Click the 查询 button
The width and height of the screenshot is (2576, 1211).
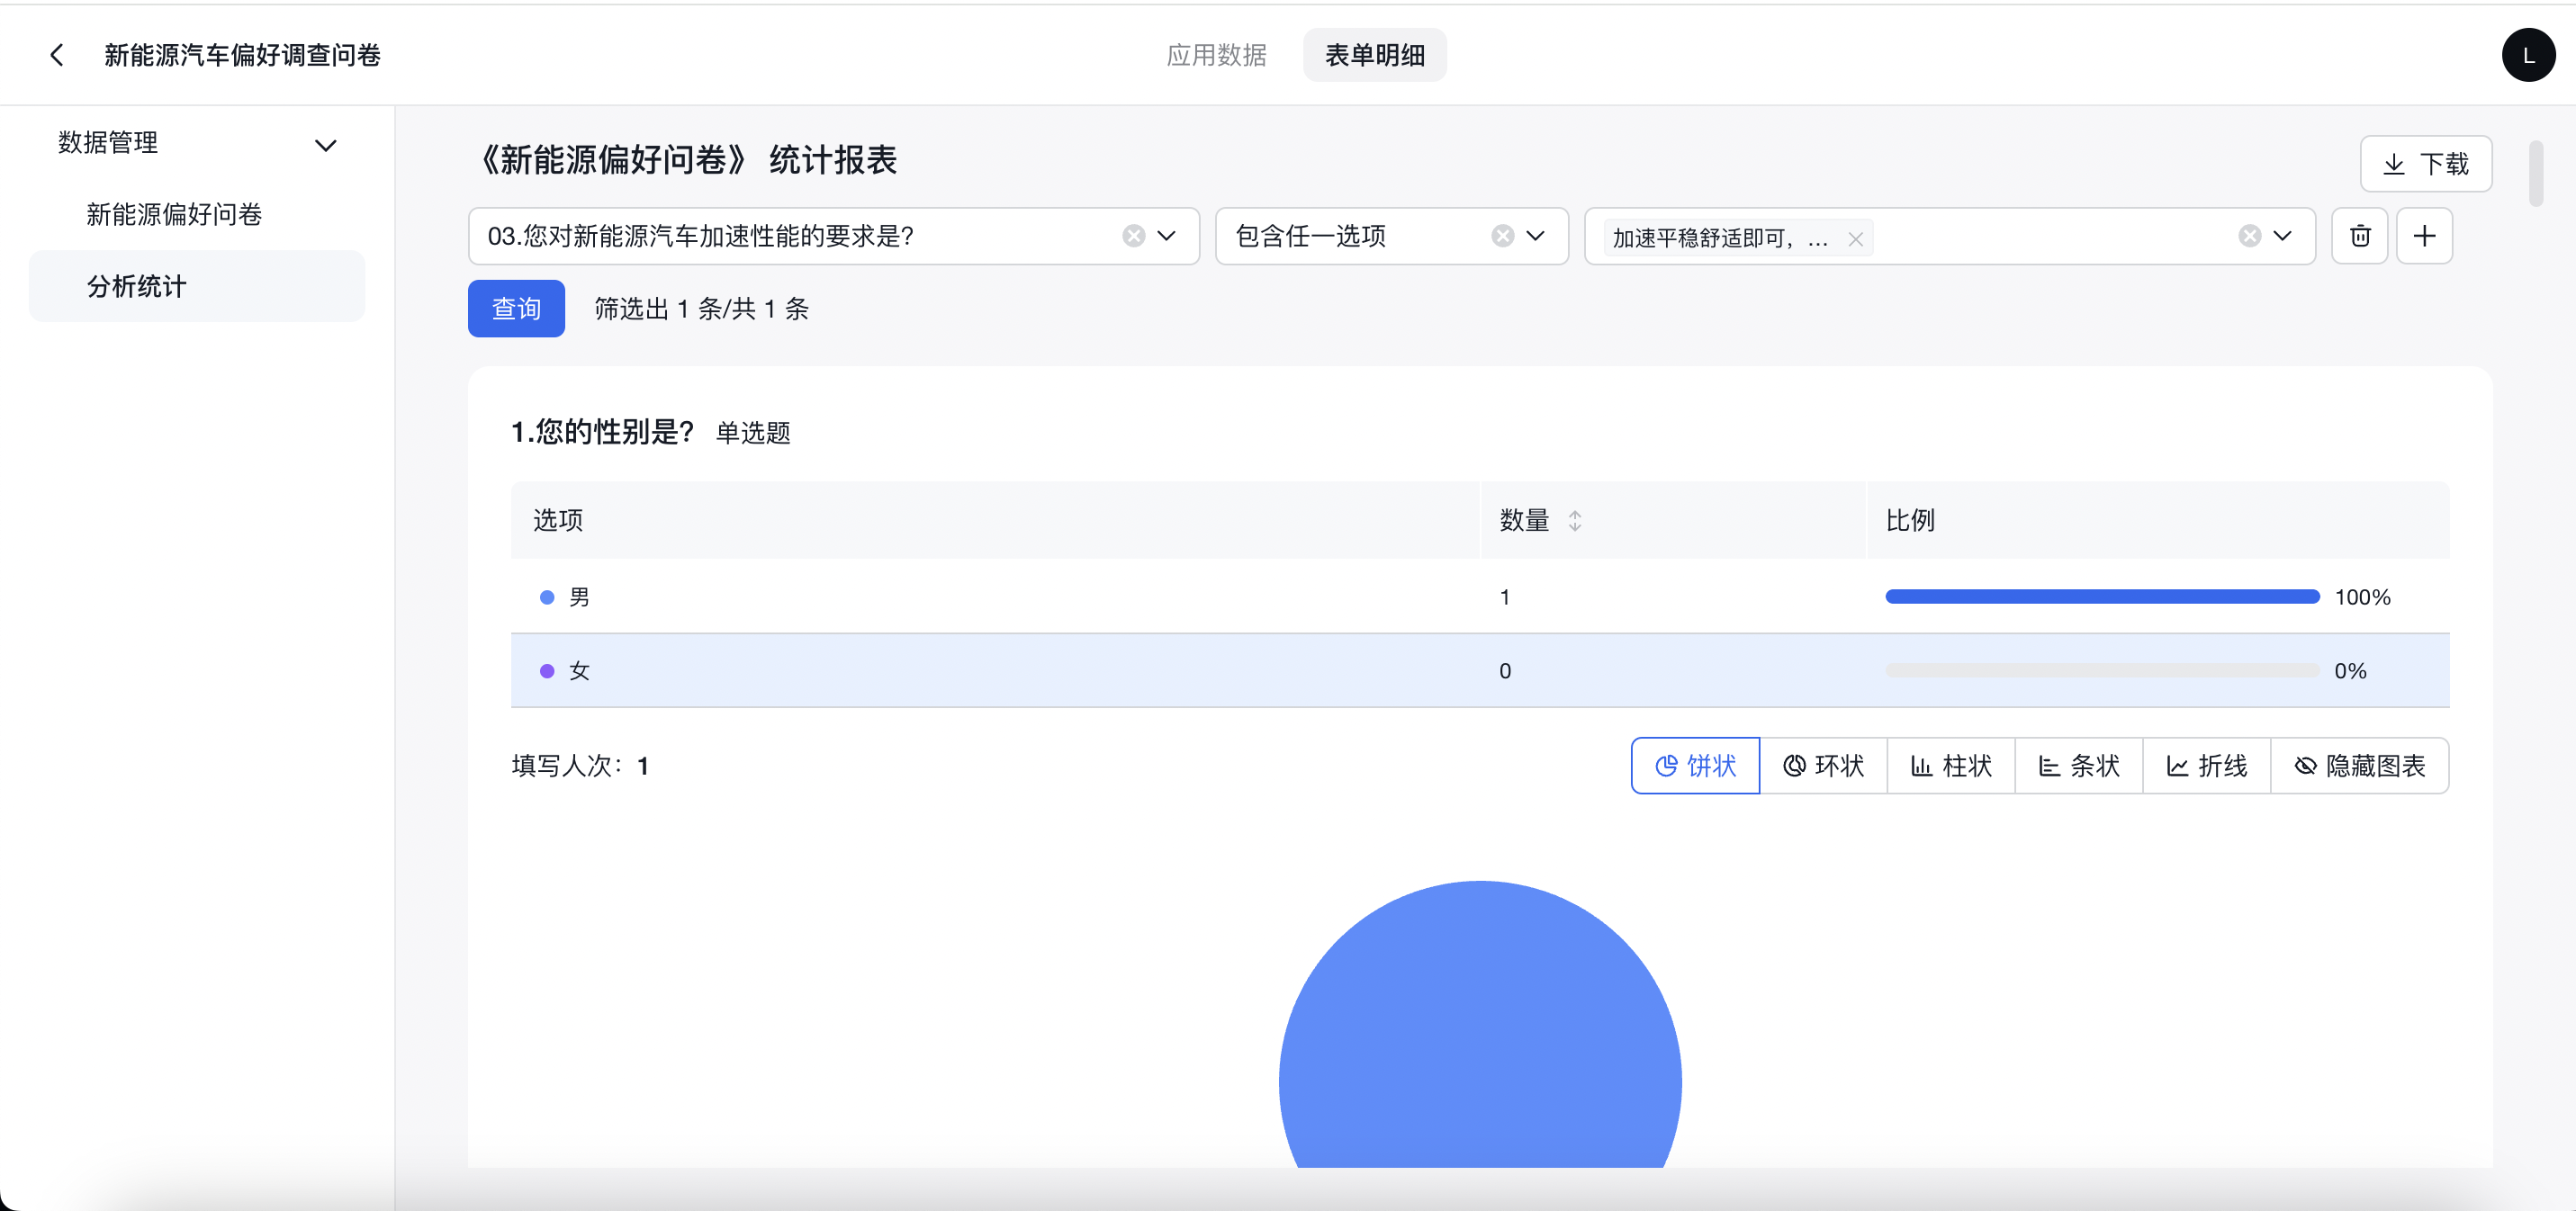pos(516,309)
